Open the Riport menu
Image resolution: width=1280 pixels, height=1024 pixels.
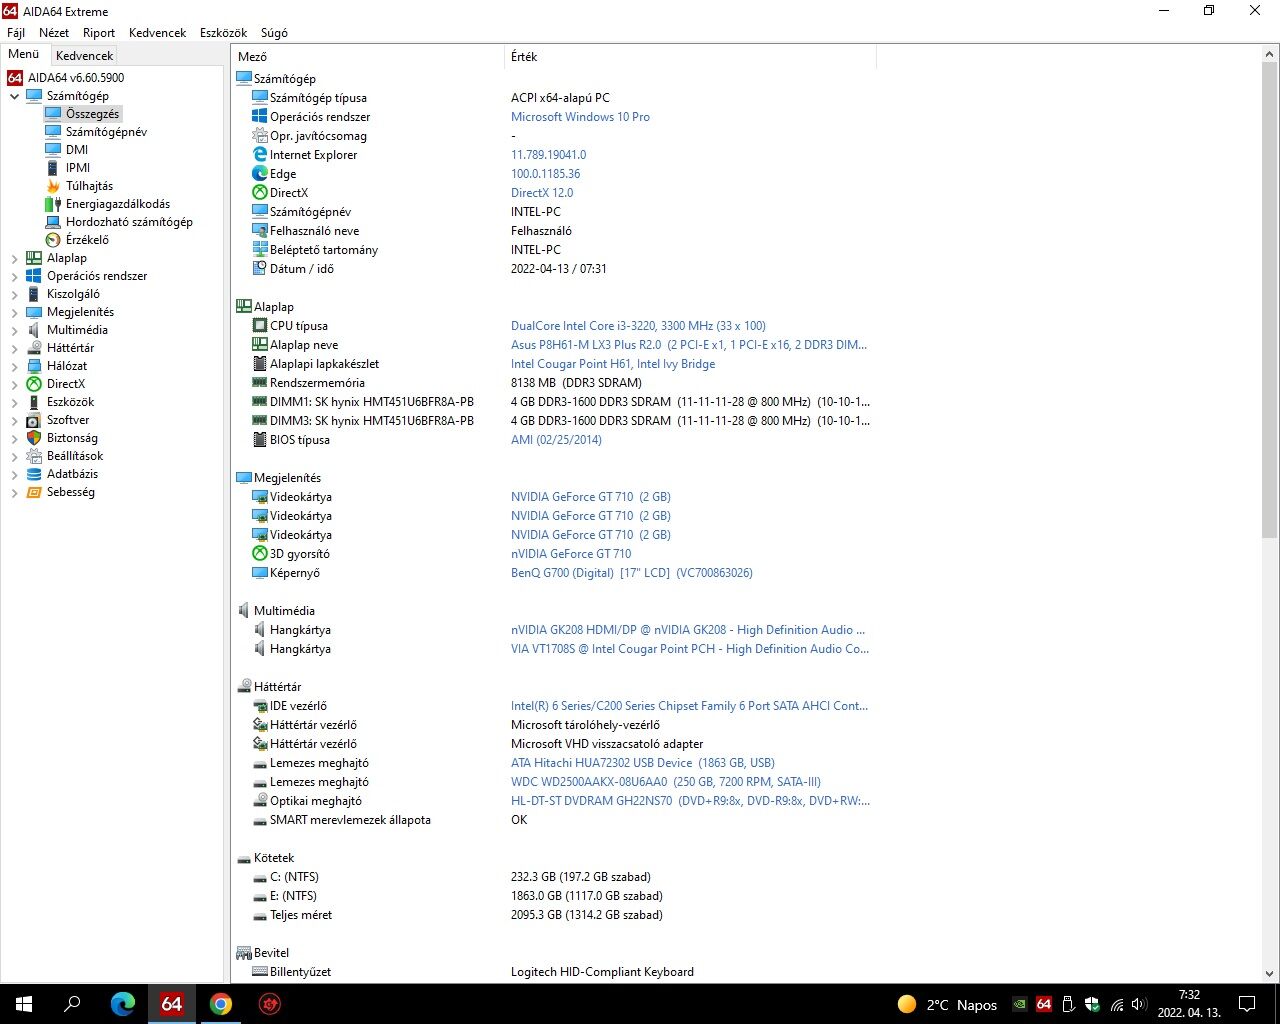pos(99,33)
